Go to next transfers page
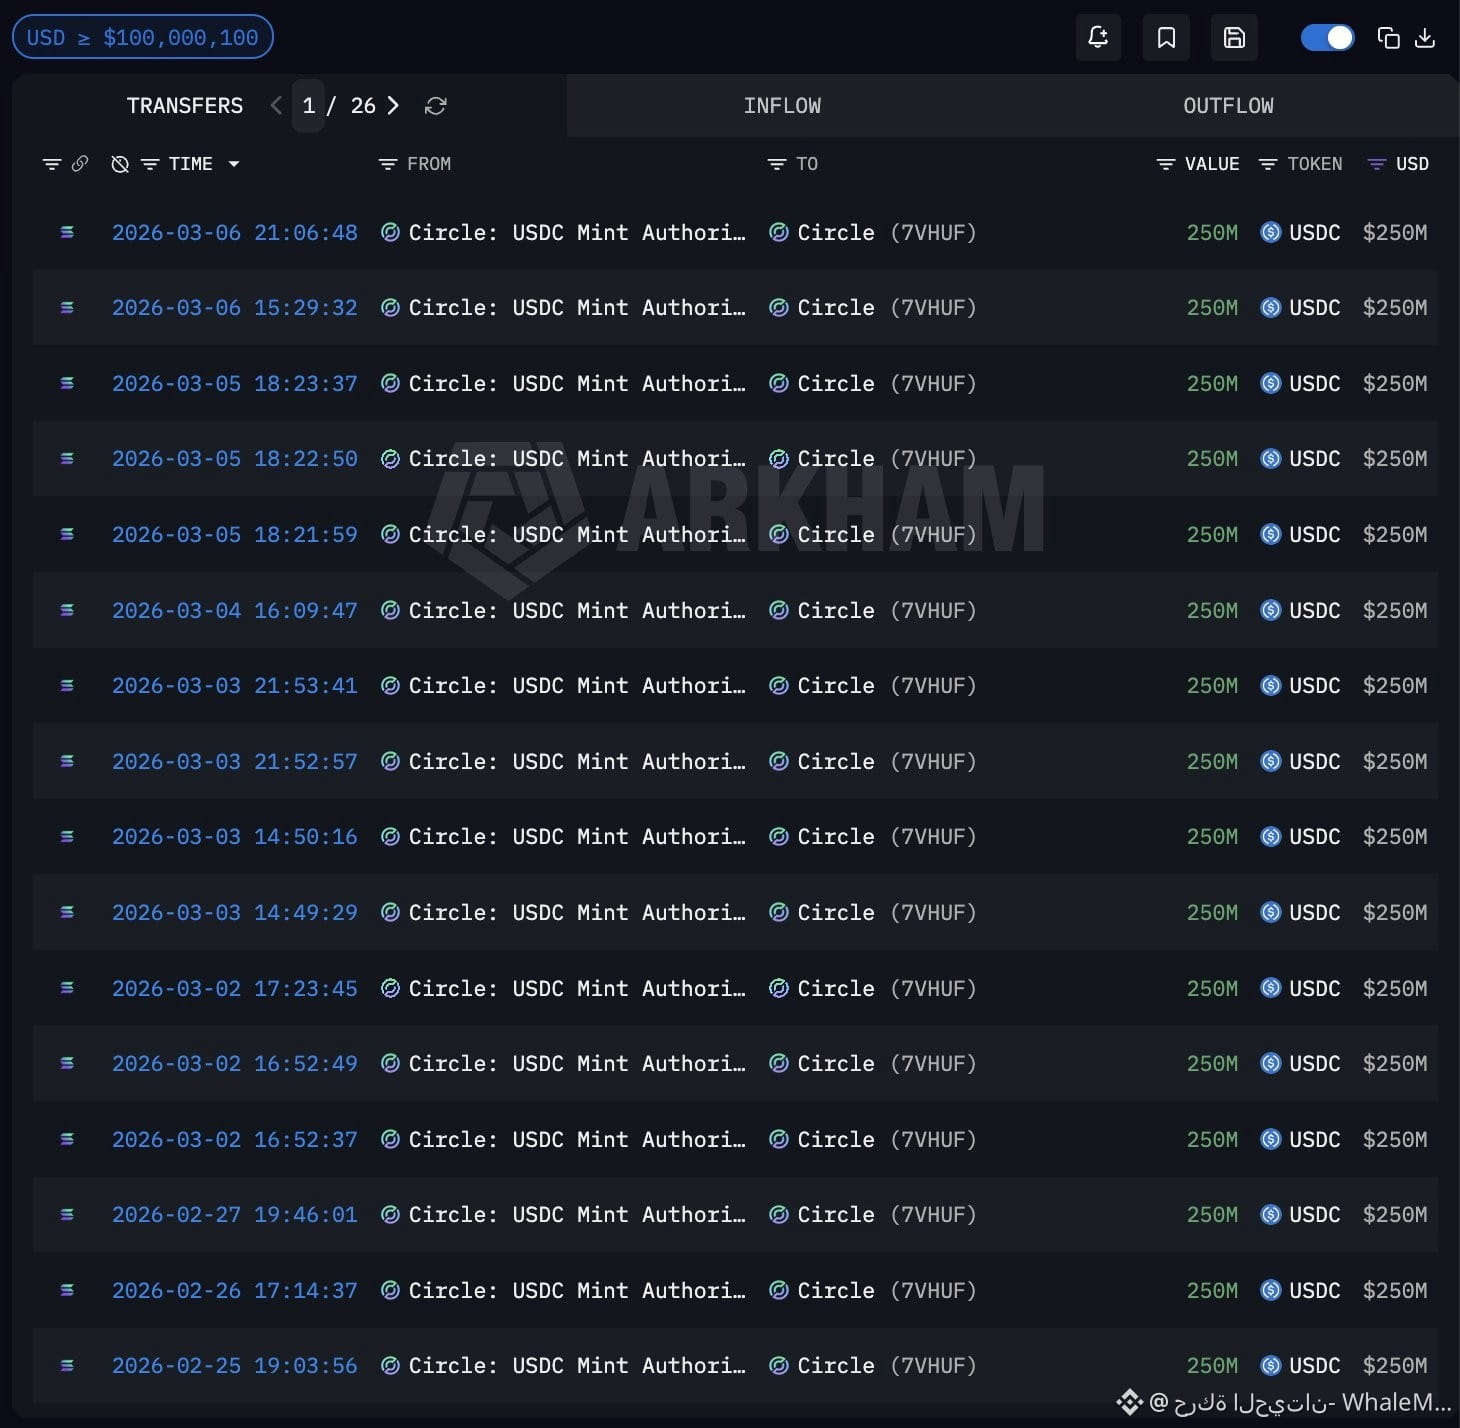Screen dimensions: 1460x1428 pos(393,105)
